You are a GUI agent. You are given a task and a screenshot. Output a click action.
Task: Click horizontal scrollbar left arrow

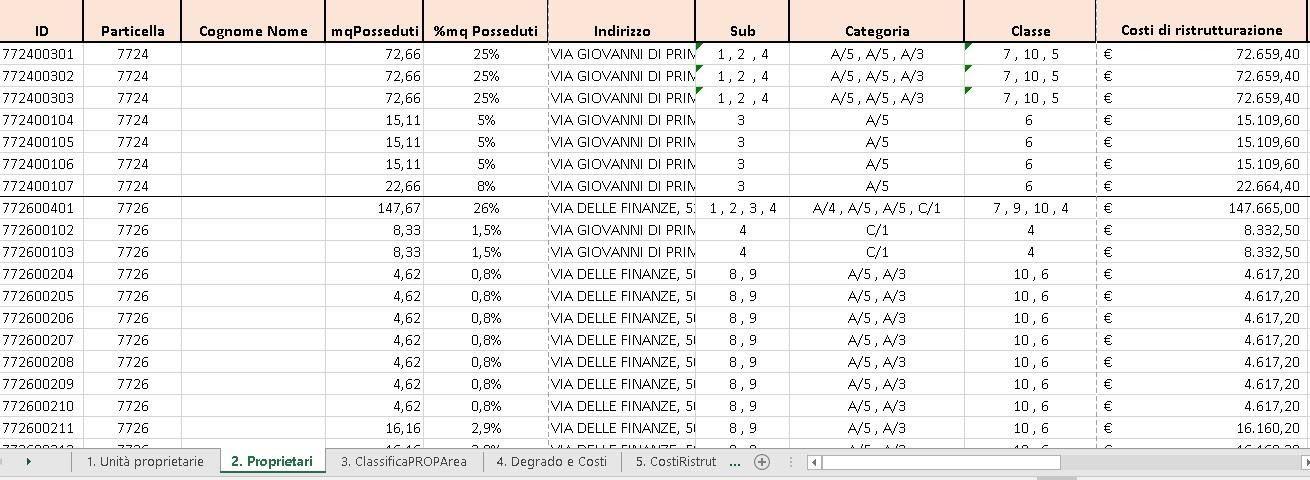(x=815, y=462)
